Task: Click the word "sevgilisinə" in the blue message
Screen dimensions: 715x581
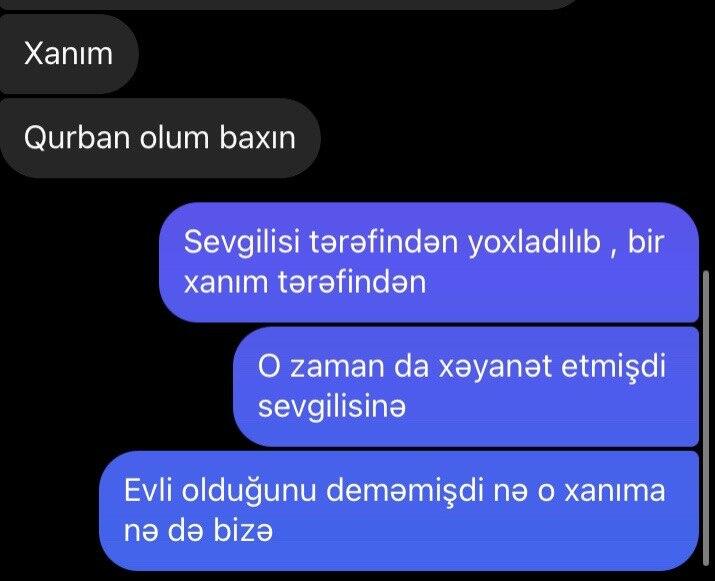Action: tap(332, 407)
